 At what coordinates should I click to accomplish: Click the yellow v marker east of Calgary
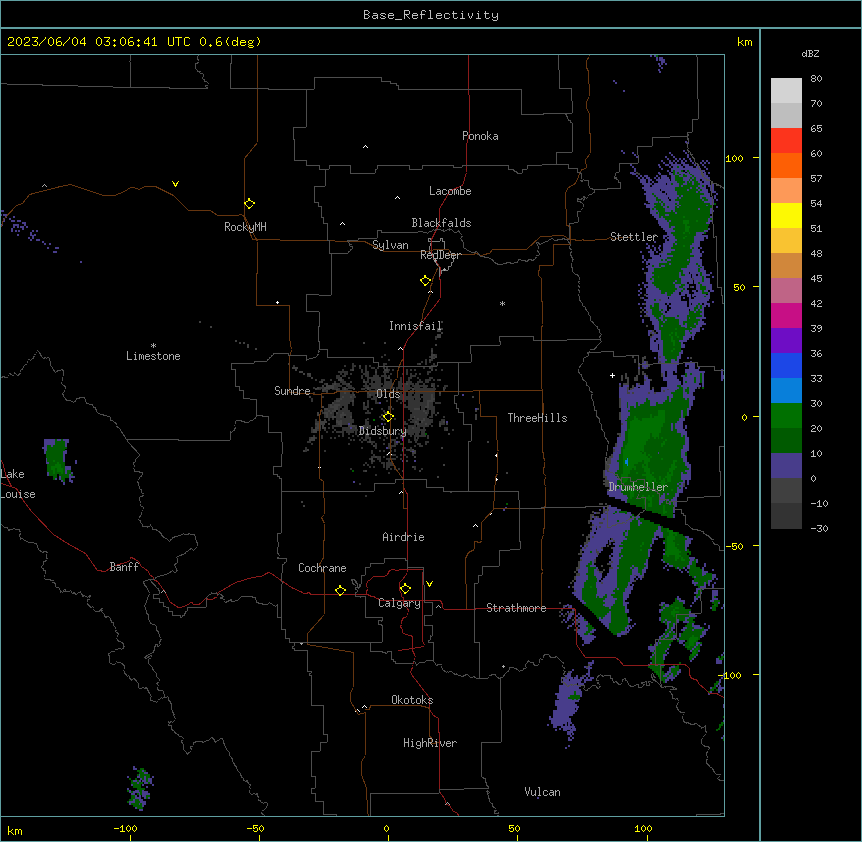coord(429,584)
